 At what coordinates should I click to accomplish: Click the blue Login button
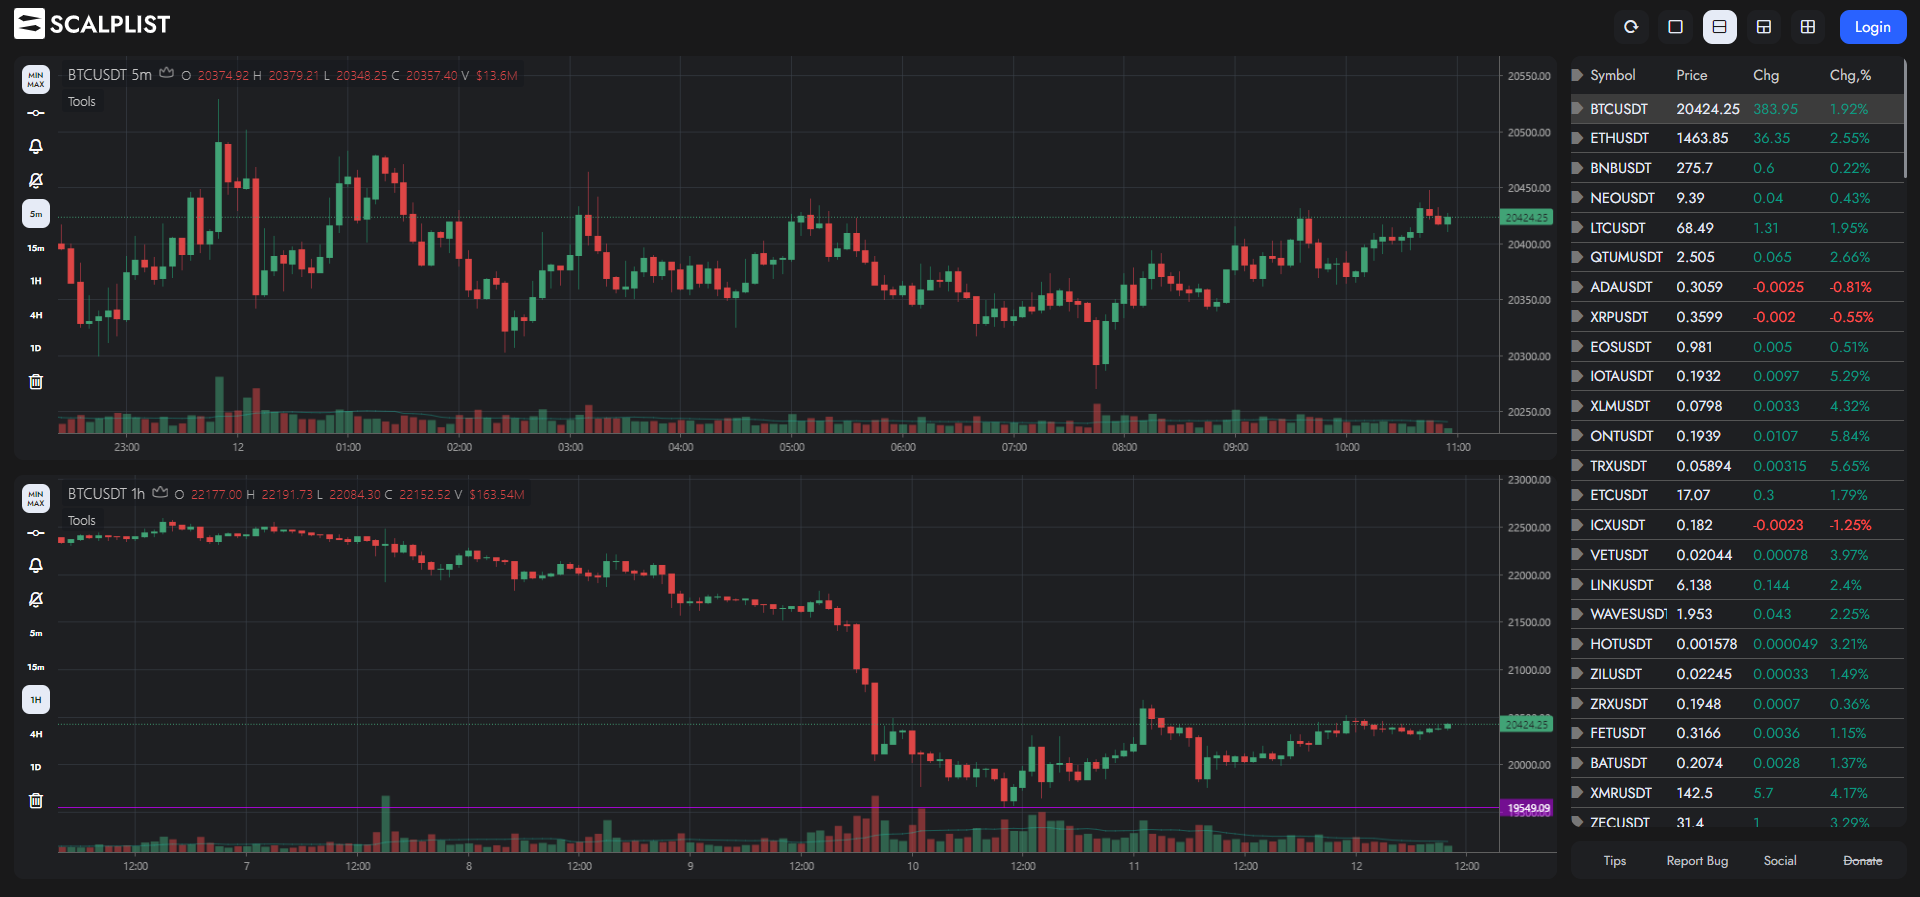point(1872,27)
